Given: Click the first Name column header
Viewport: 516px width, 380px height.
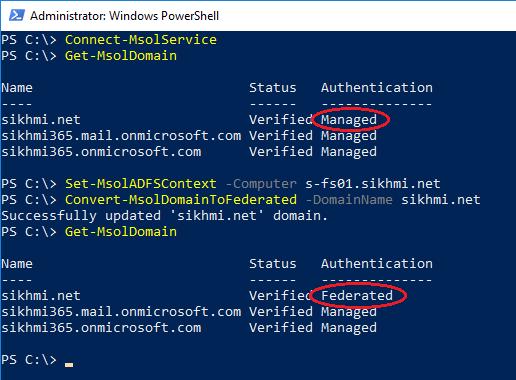Looking at the screenshot, I should click(17, 88).
